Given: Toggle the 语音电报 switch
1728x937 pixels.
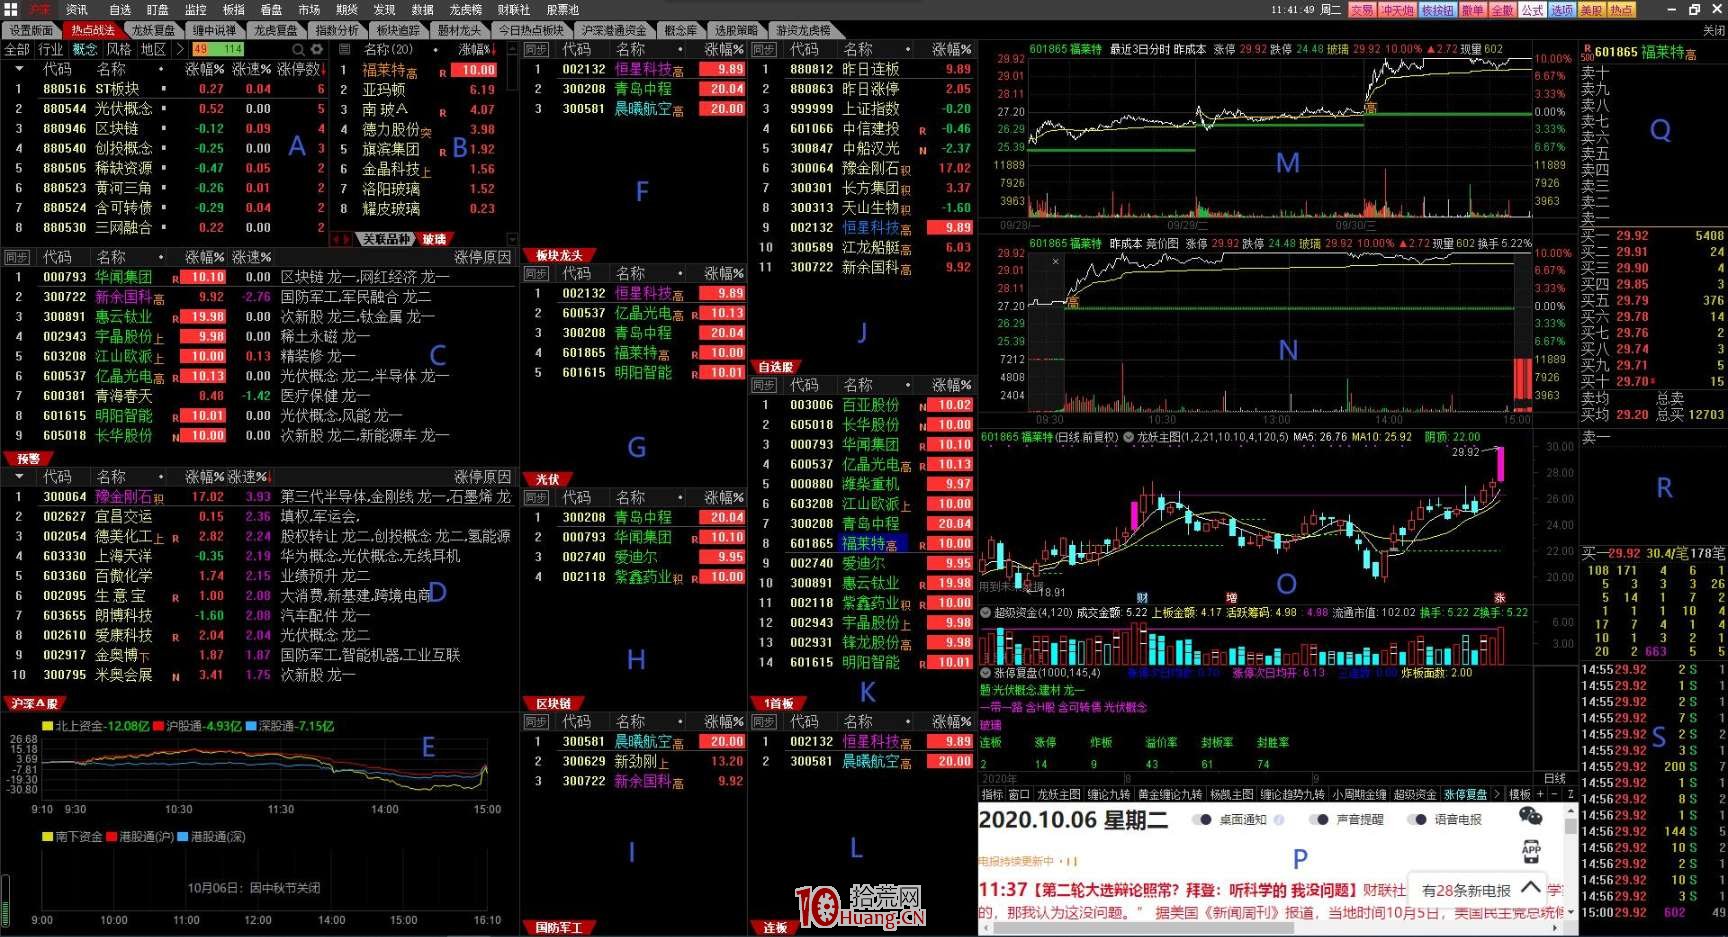Looking at the screenshot, I should [x=1416, y=819].
